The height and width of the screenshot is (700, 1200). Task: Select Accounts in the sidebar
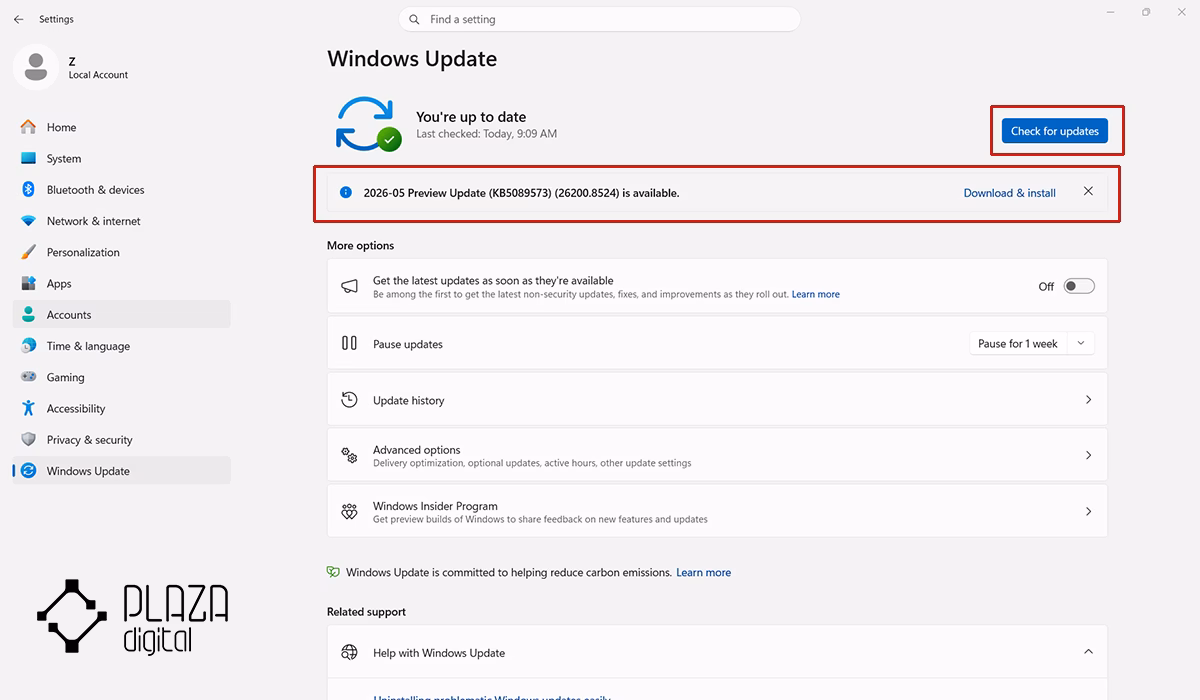122,315
